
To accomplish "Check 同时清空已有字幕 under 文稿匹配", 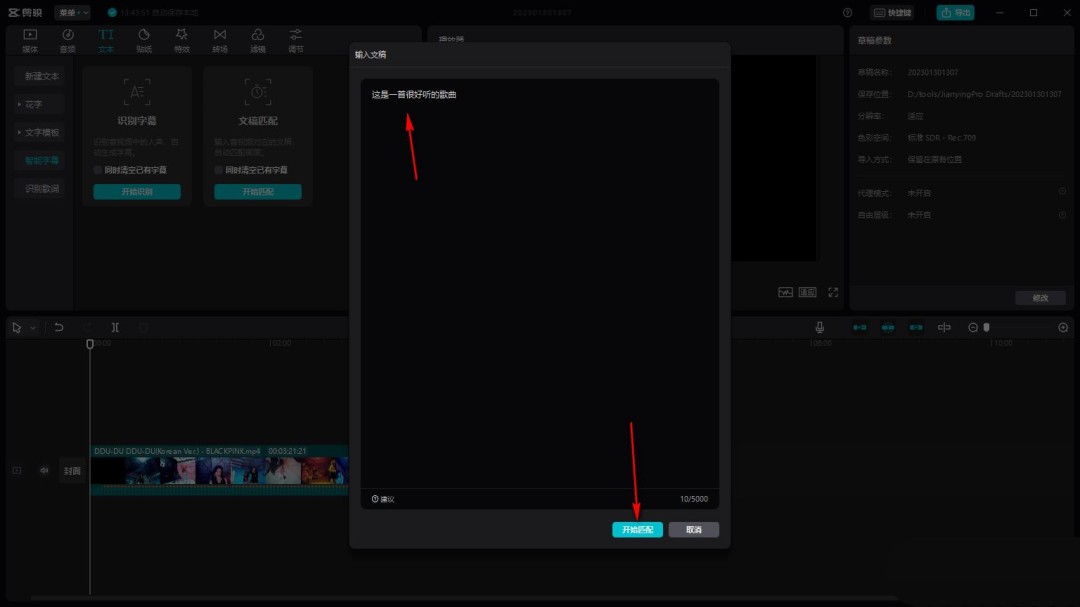I will (218, 168).
